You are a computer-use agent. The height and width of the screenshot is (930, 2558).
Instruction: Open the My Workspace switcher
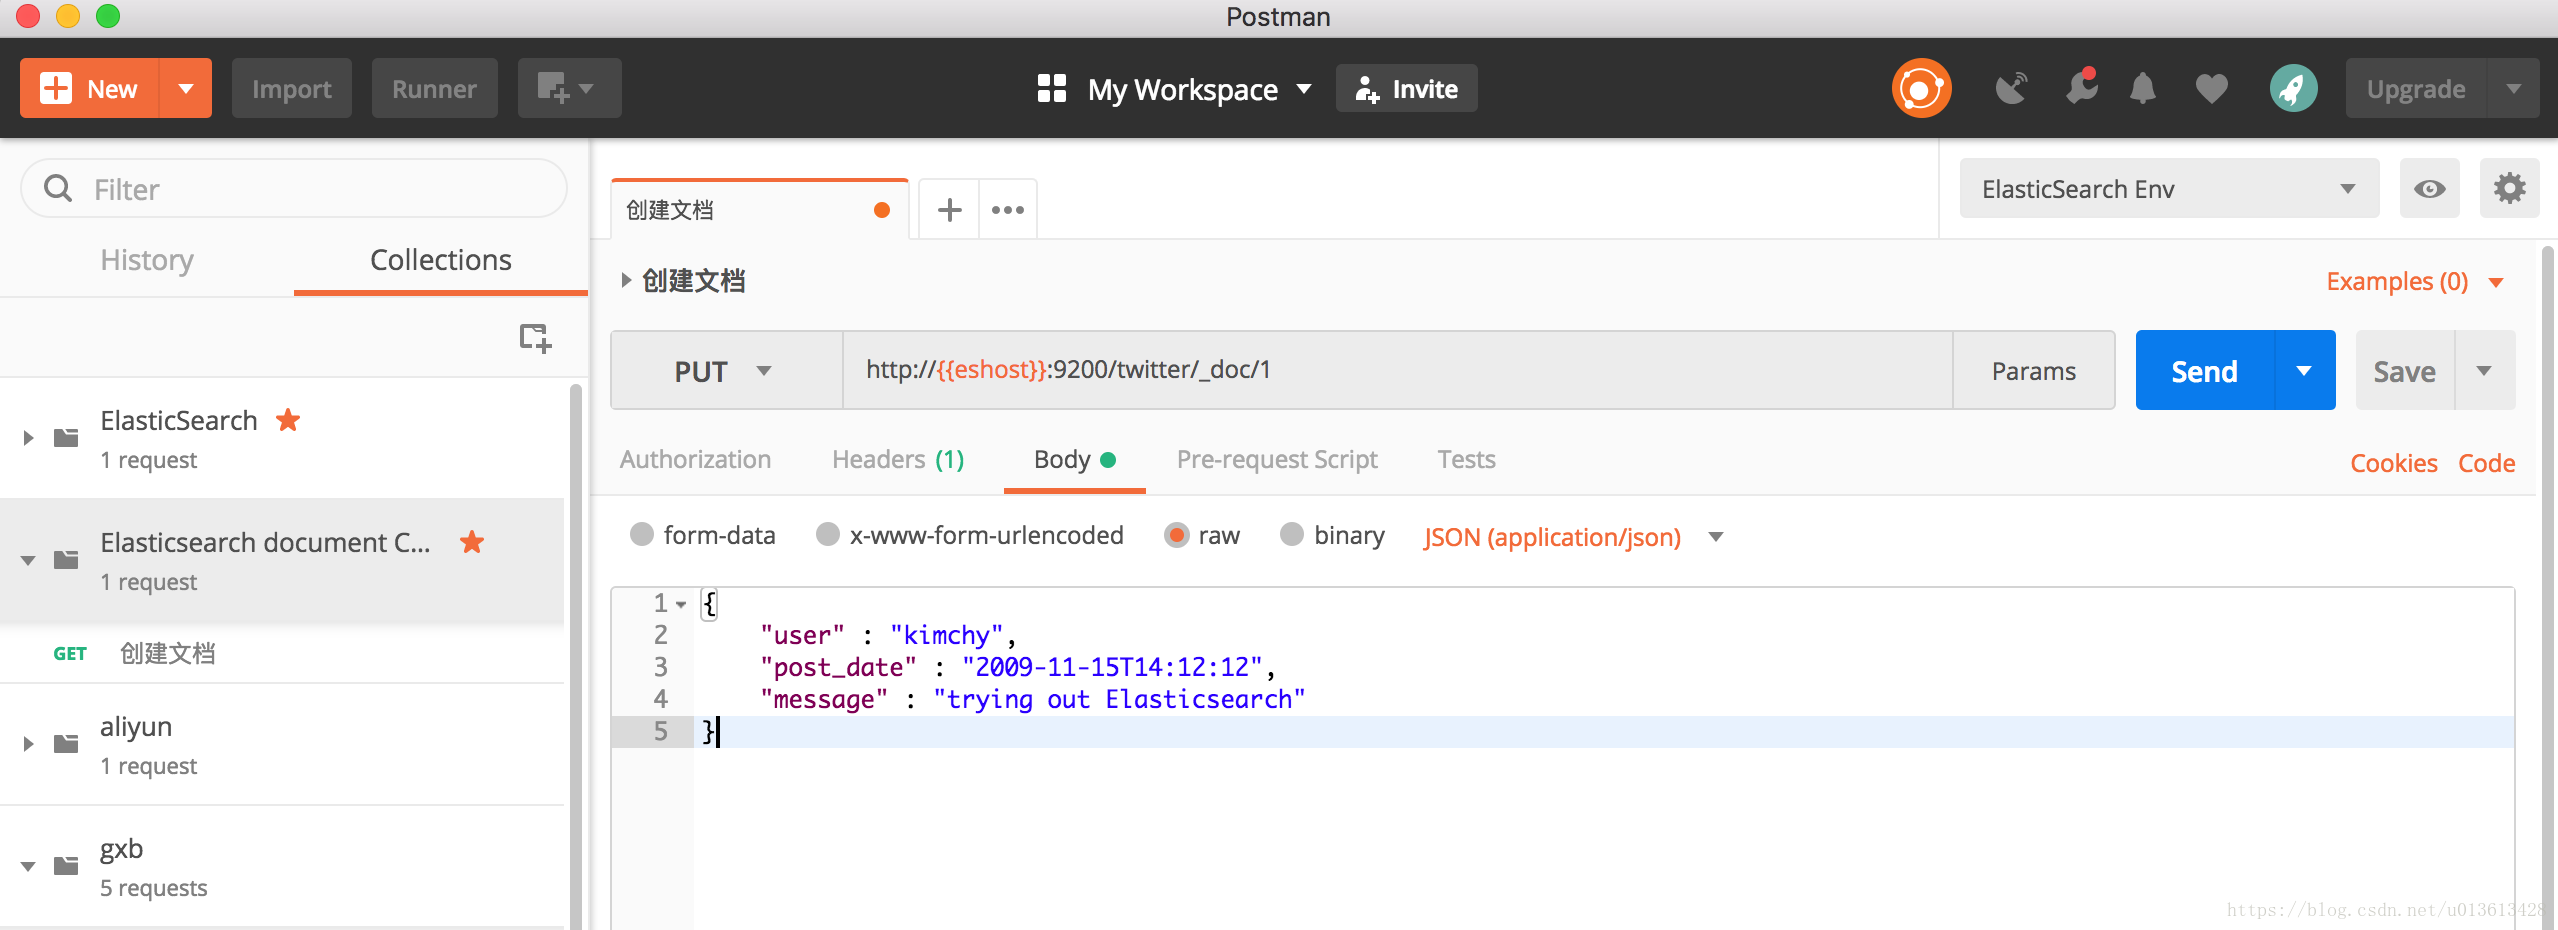click(1175, 89)
